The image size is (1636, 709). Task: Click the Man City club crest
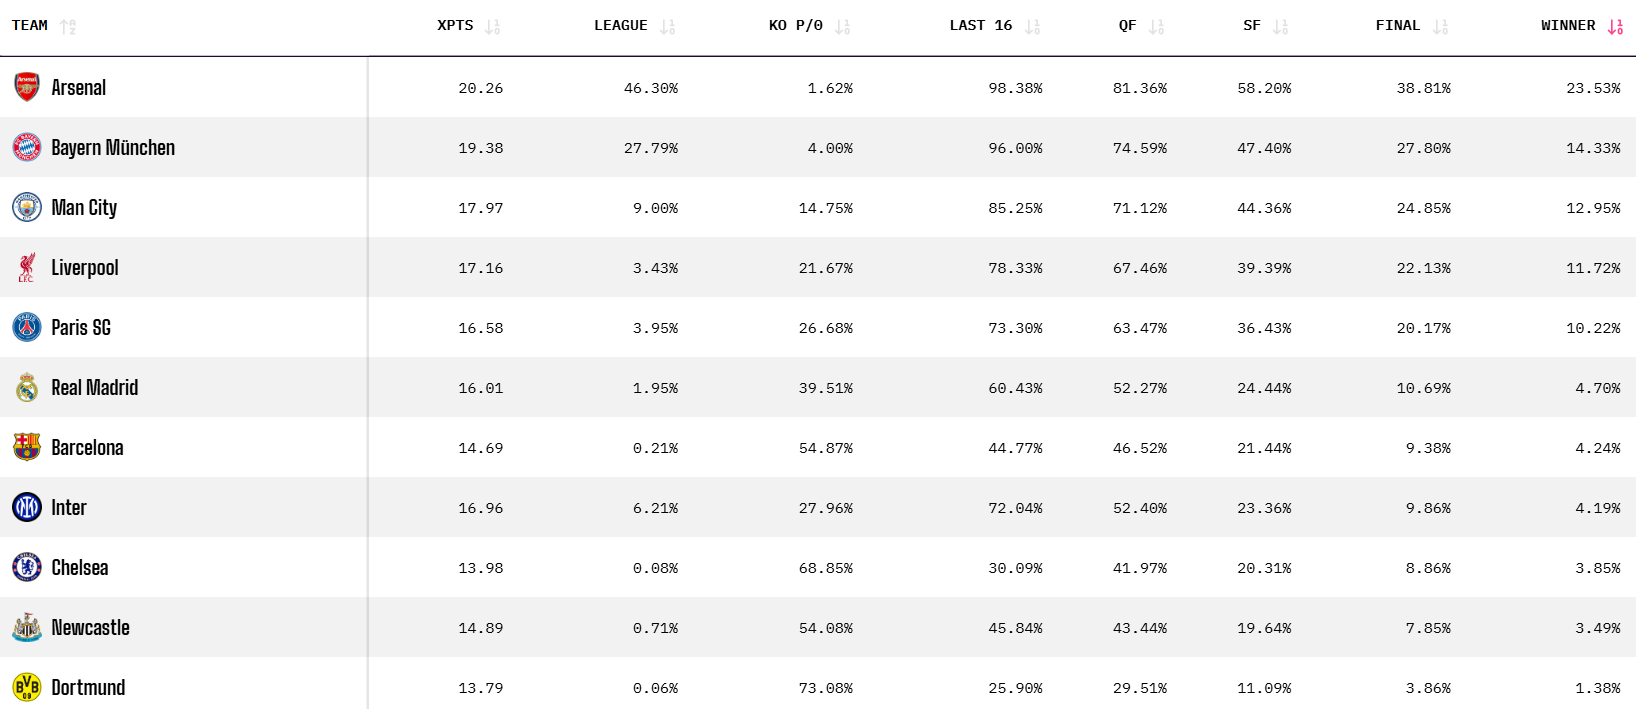coord(27,207)
